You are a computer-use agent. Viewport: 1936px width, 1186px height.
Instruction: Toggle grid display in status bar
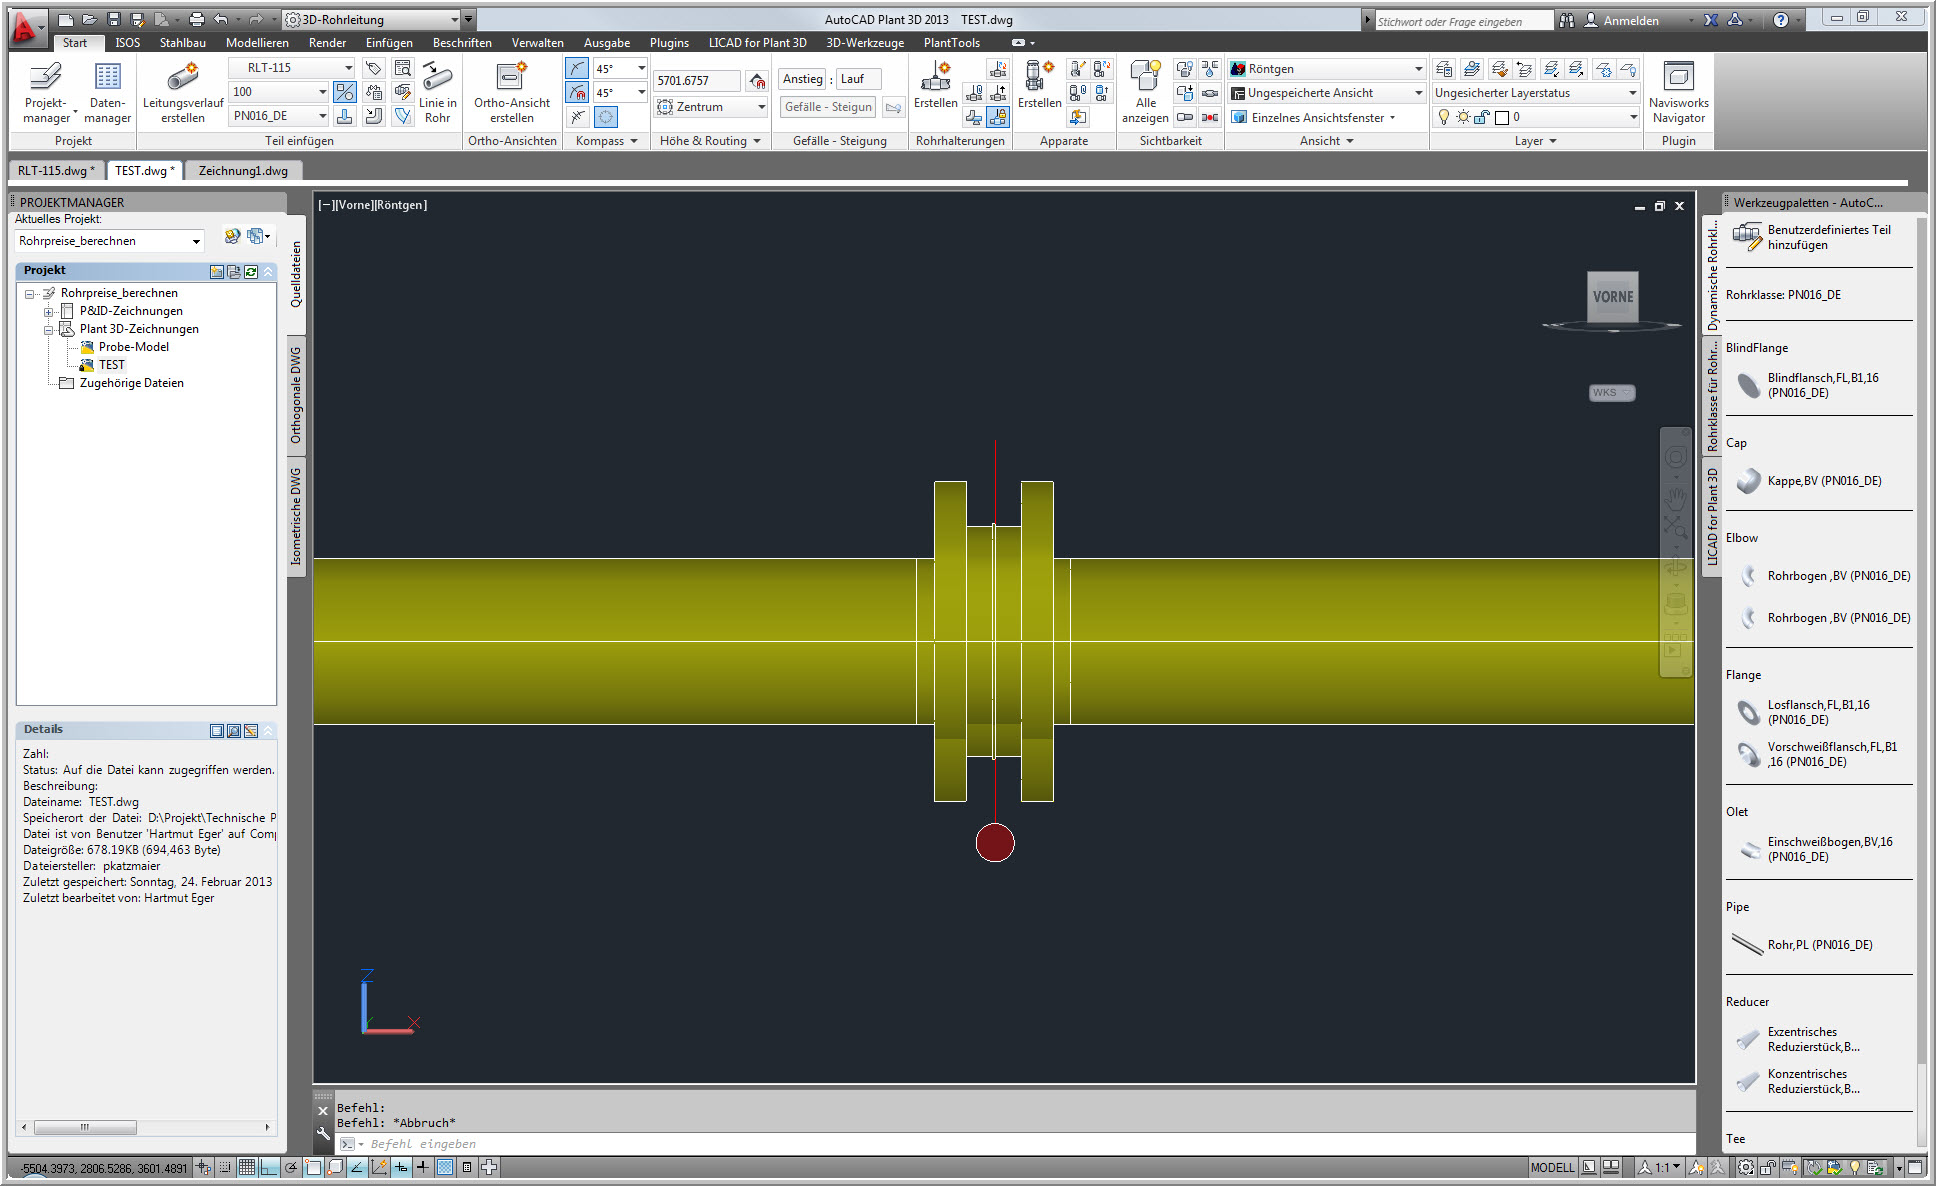pos(247,1167)
